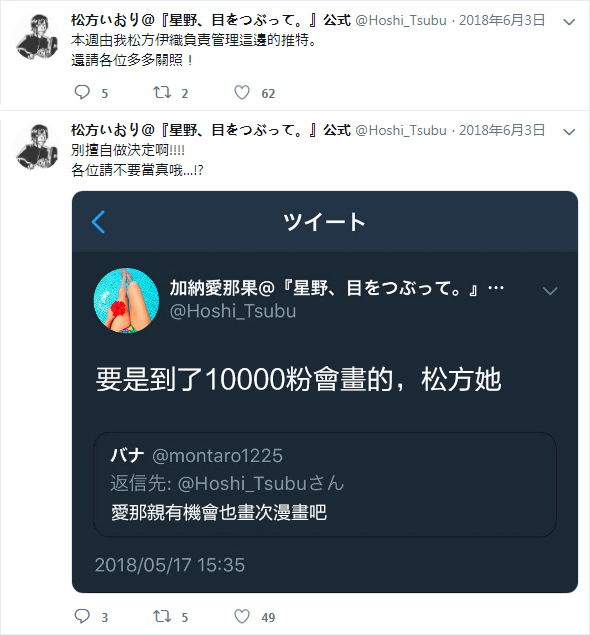Open the swimming pool legs avatar
Viewport: 590px width, 635px height.
click(x=126, y=300)
